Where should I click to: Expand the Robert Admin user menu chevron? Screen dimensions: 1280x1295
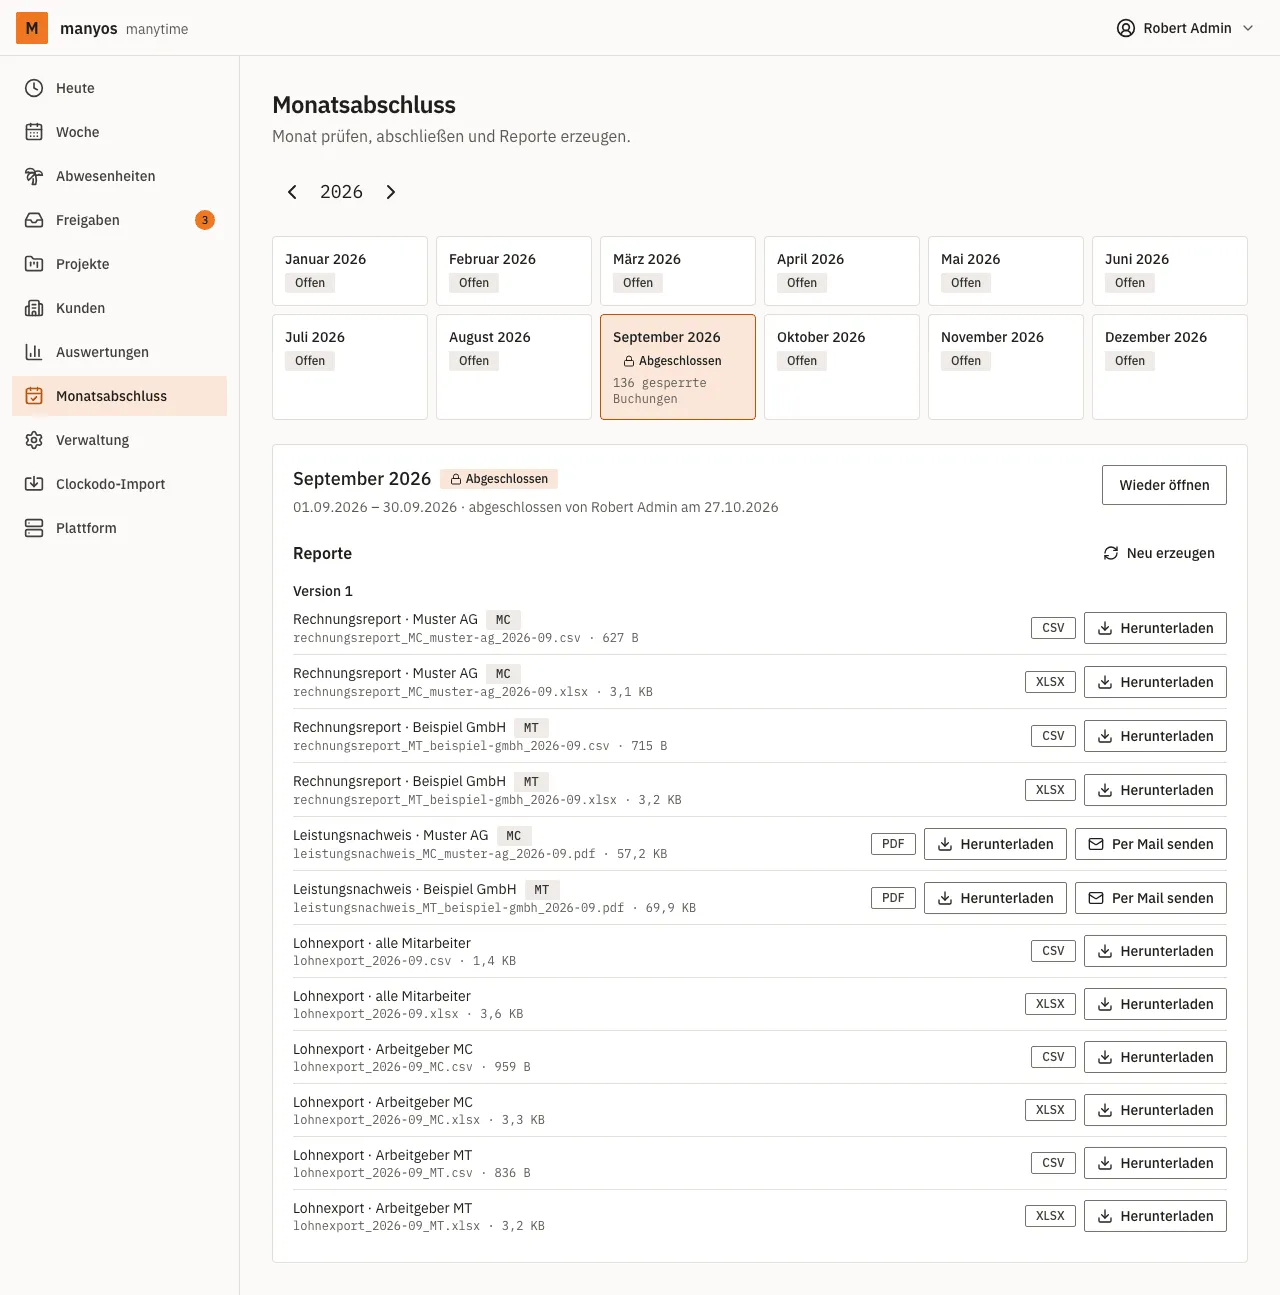click(x=1248, y=28)
